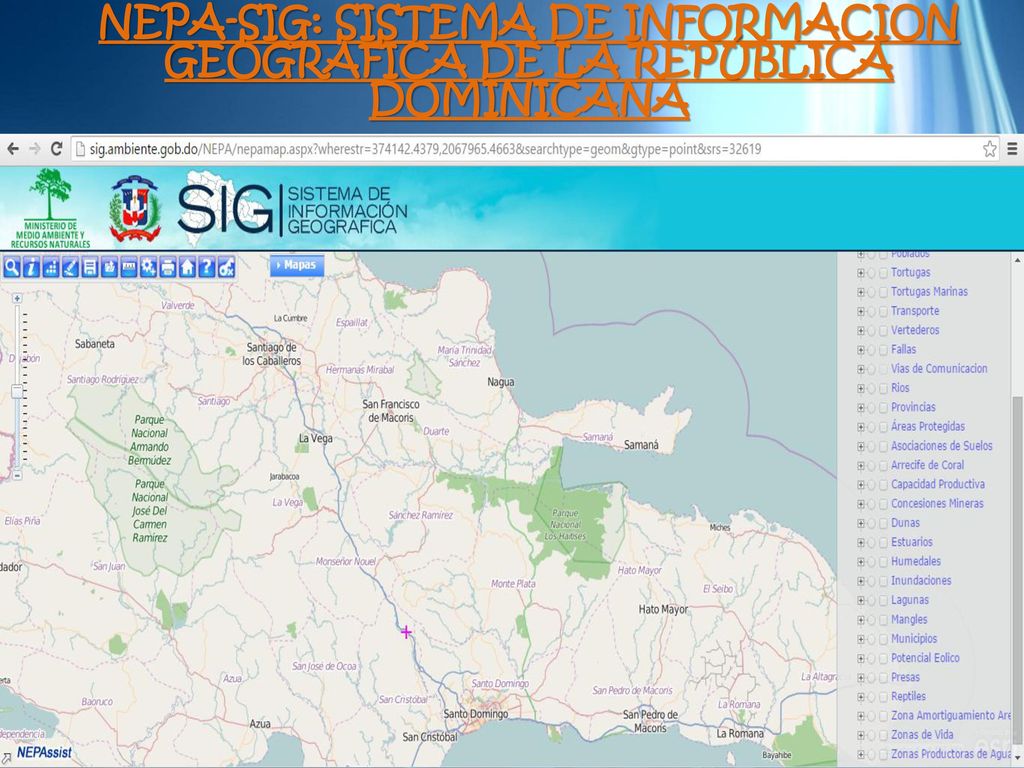Click the Zona Amortiguamiento layer link
This screenshot has width=1024, height=768.
click(x=951, y=716)
